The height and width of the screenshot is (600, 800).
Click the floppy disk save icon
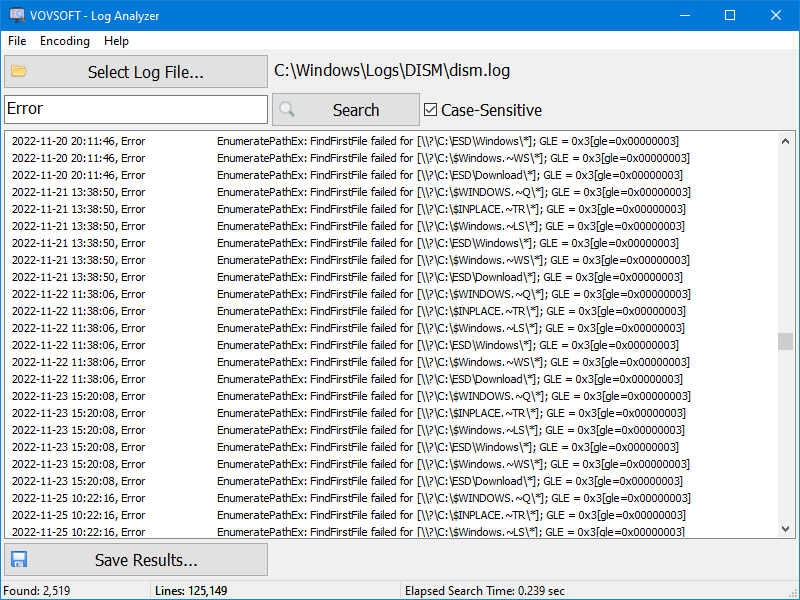[x=22, y=559]
